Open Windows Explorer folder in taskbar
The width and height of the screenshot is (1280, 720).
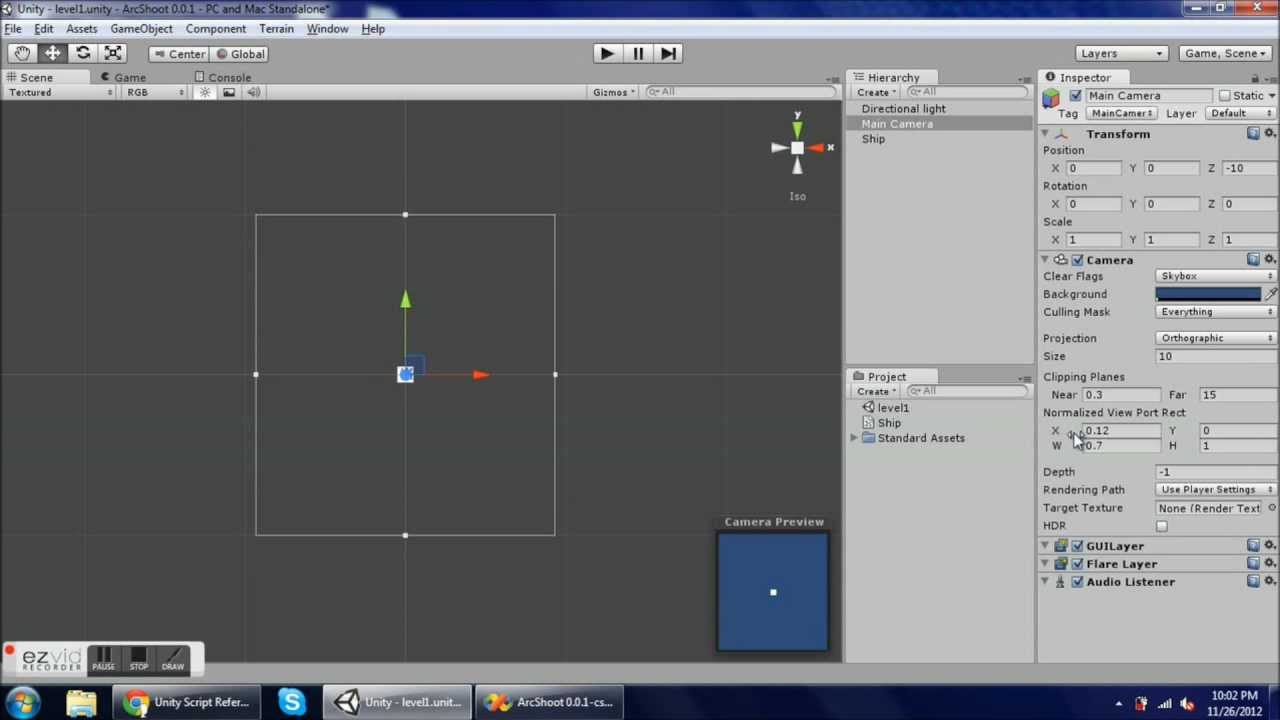pos(81,702)
